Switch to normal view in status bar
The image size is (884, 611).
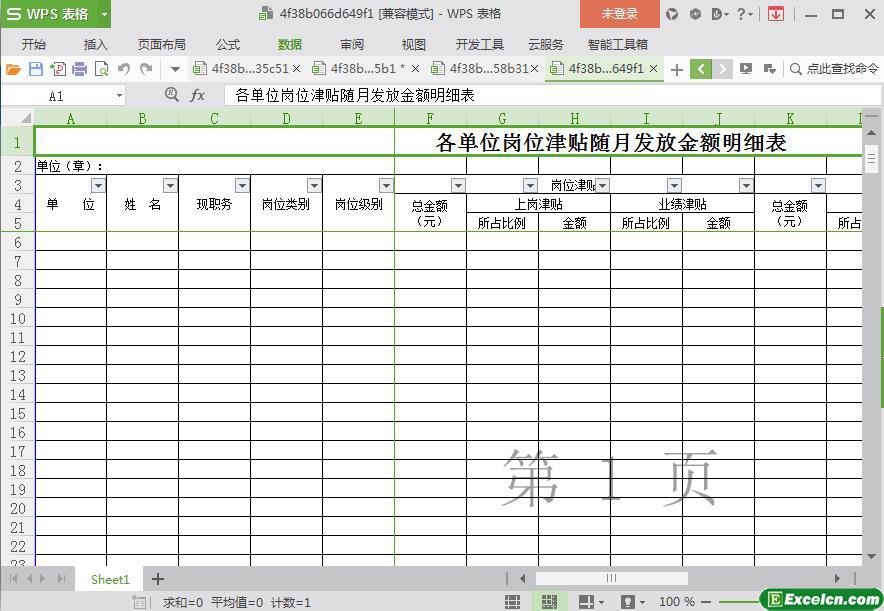coord(512,602)
